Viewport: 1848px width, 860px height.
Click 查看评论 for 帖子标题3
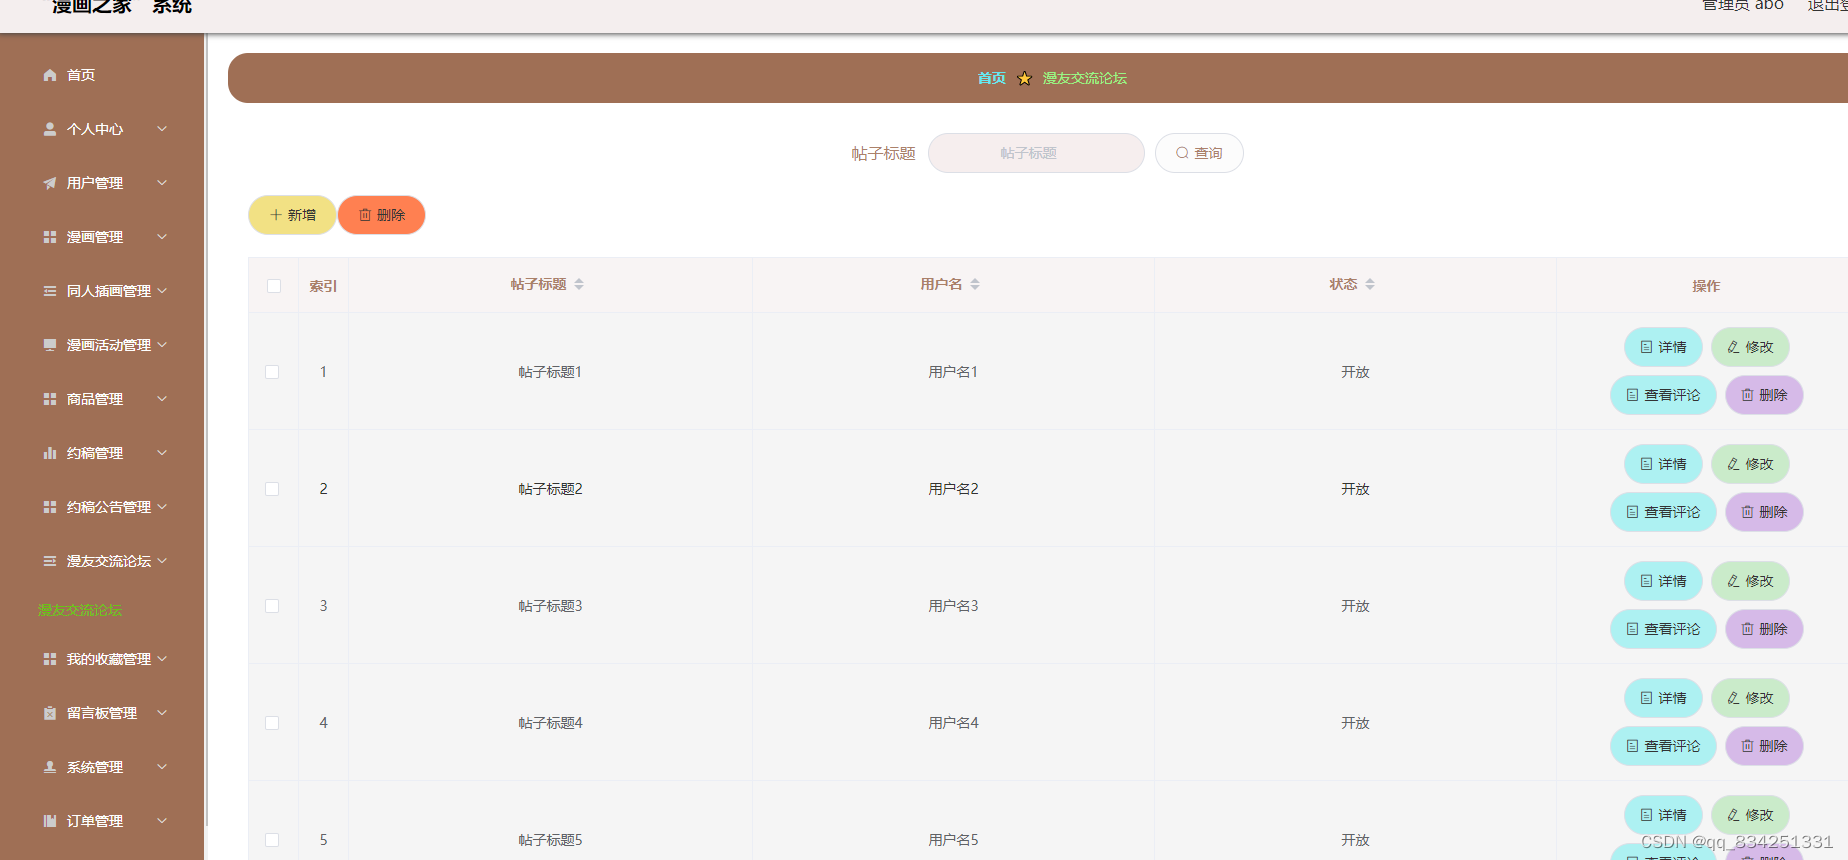pos(1663,629)
